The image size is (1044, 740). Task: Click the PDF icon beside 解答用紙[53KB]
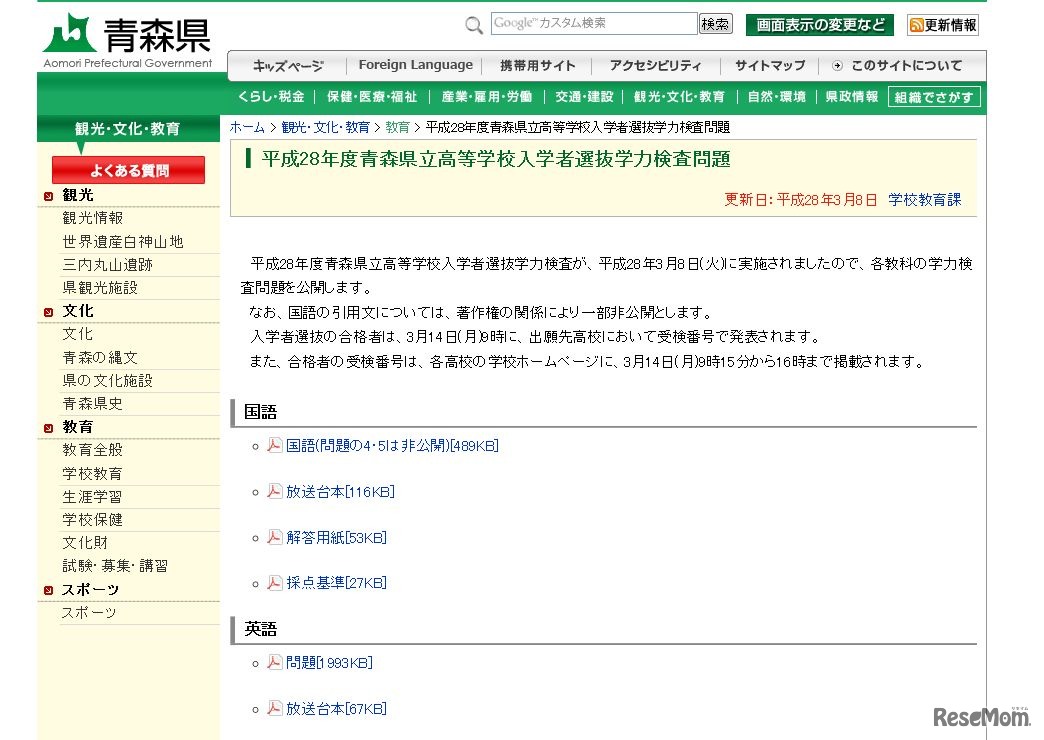[x=274, y=537]
